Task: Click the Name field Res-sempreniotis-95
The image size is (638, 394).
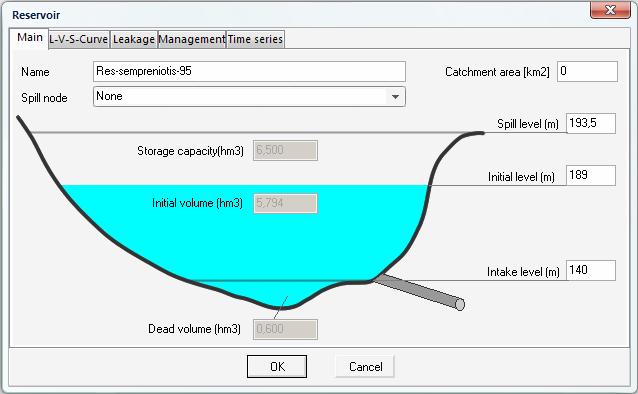Action: (x=249, y=72)
